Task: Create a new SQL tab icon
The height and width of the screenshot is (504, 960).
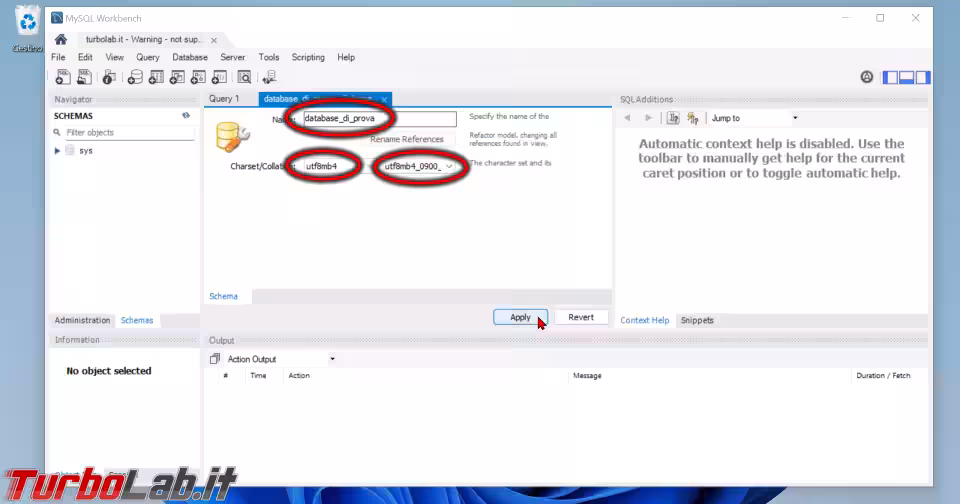Action: coord(63,77)
